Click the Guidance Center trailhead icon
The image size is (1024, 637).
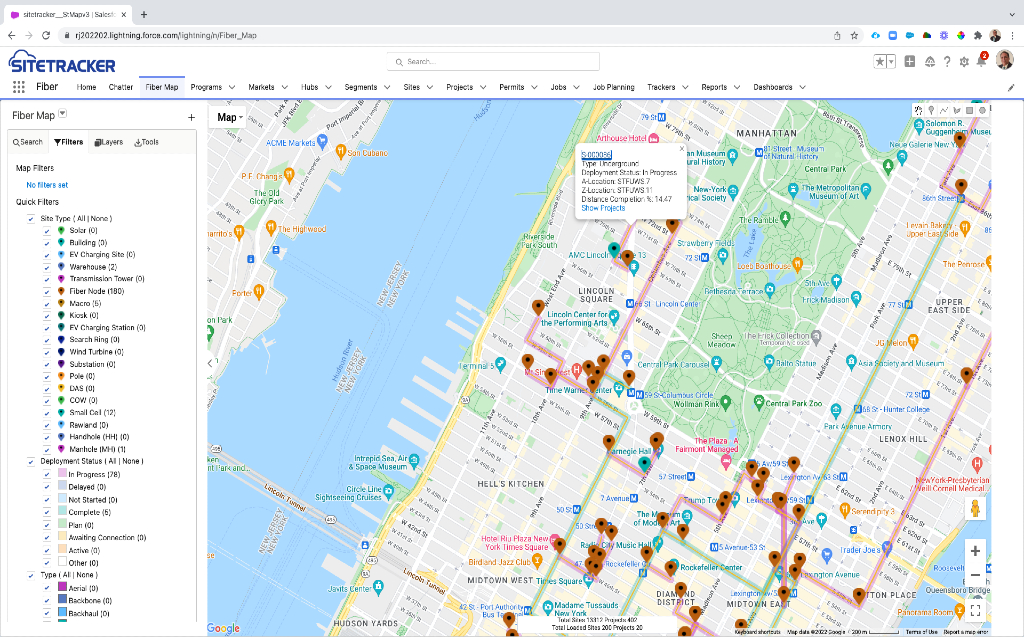coord(930,61)
